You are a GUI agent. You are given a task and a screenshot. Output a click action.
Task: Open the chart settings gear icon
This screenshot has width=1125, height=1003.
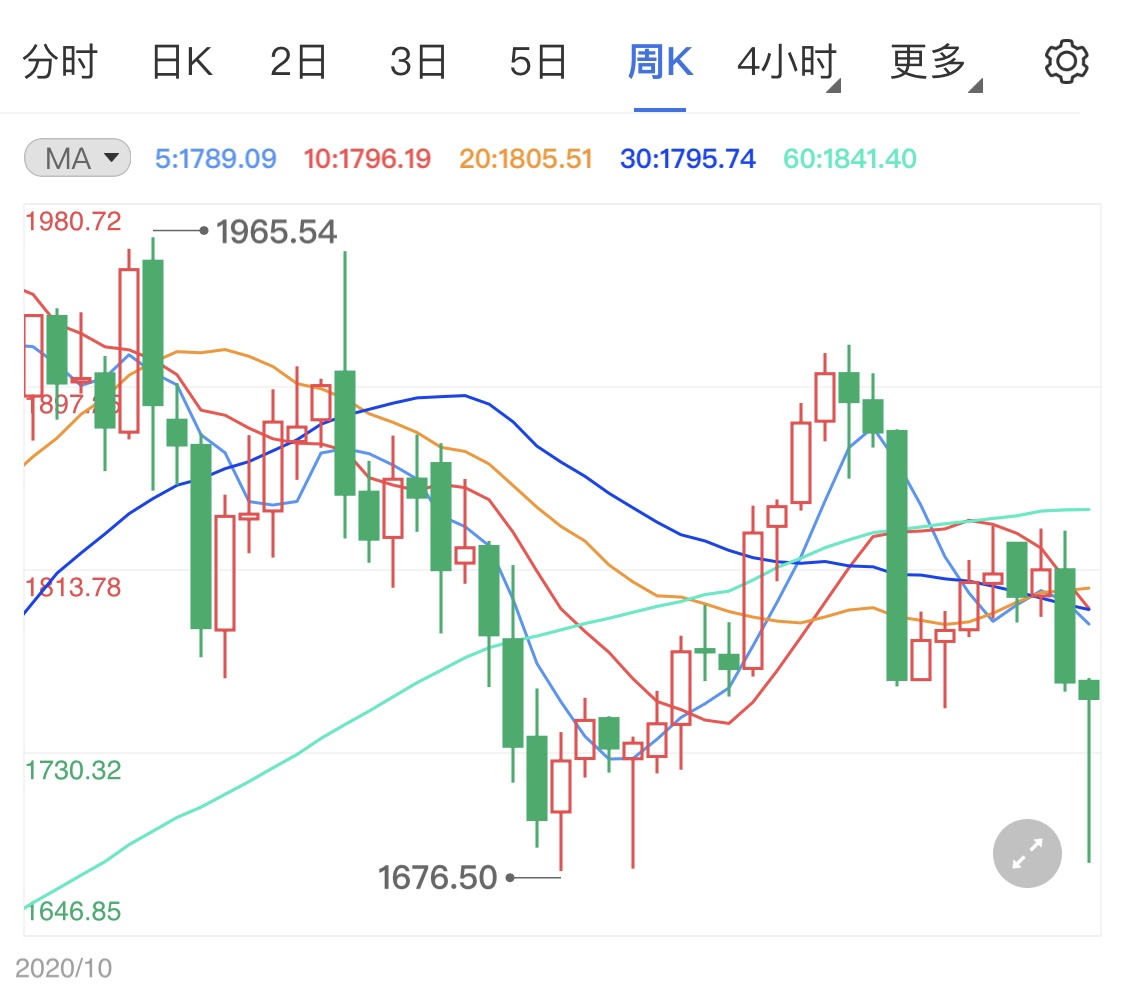tap(1065, 60)
